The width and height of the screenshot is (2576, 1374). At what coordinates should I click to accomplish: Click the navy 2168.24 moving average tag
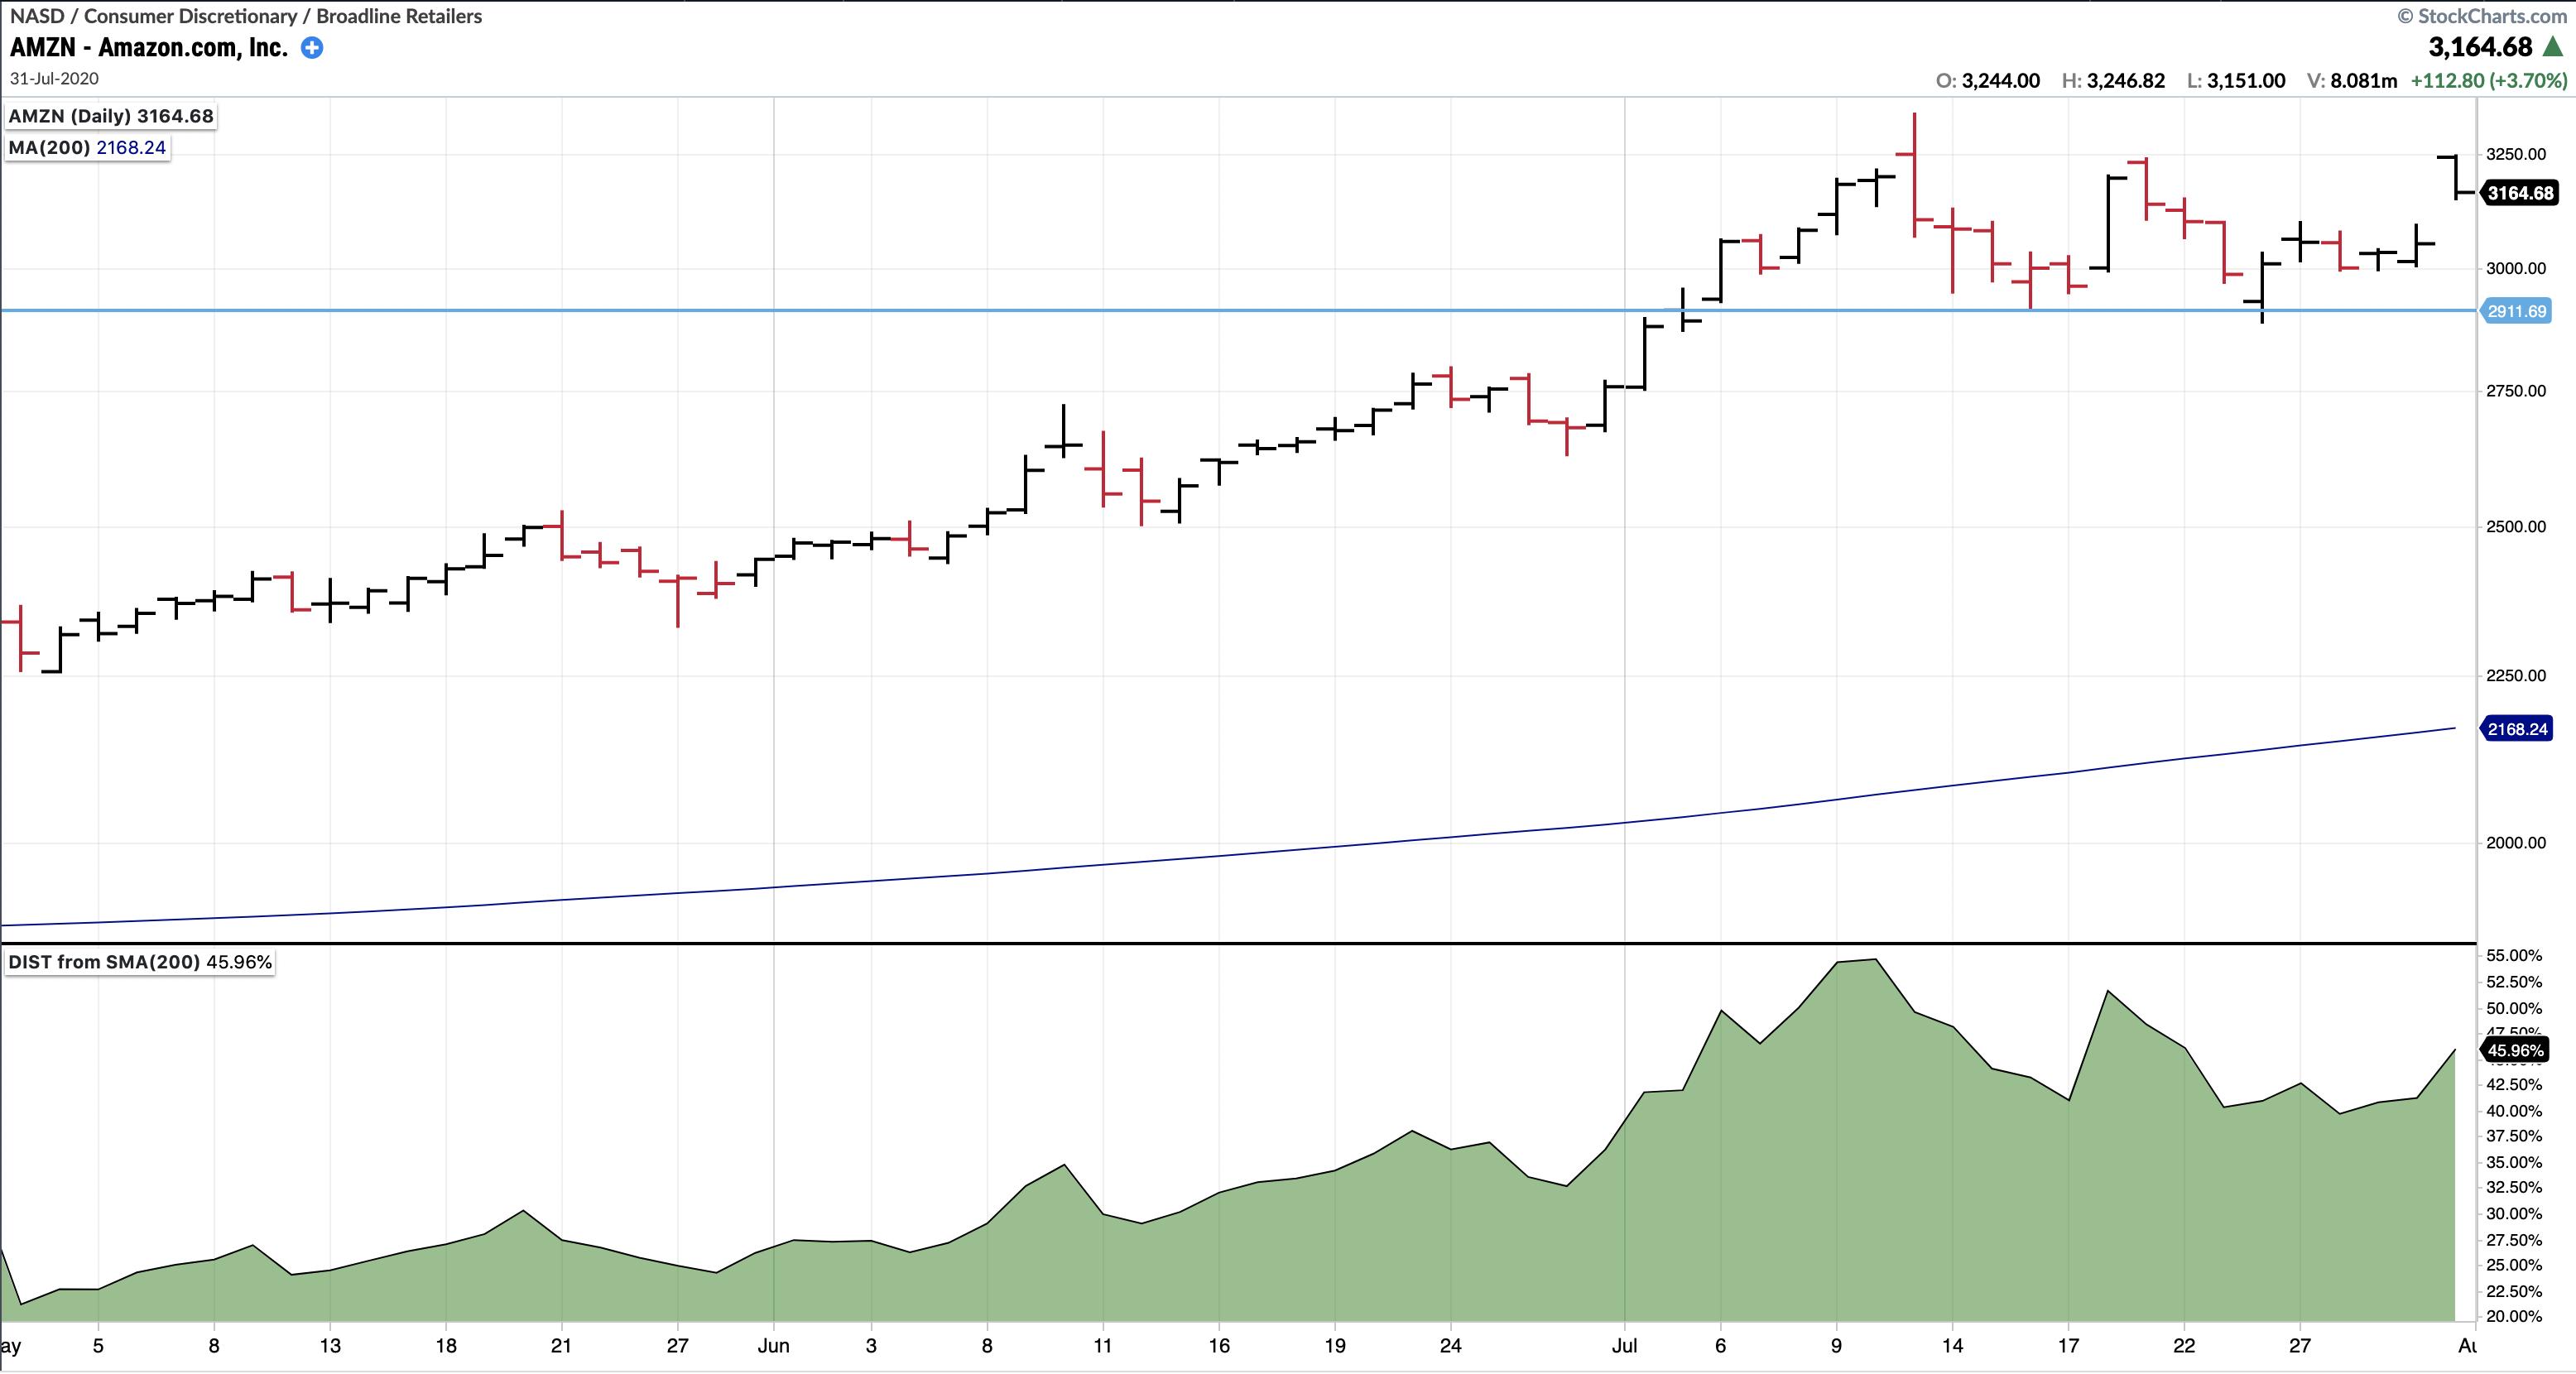[2516, 729]
